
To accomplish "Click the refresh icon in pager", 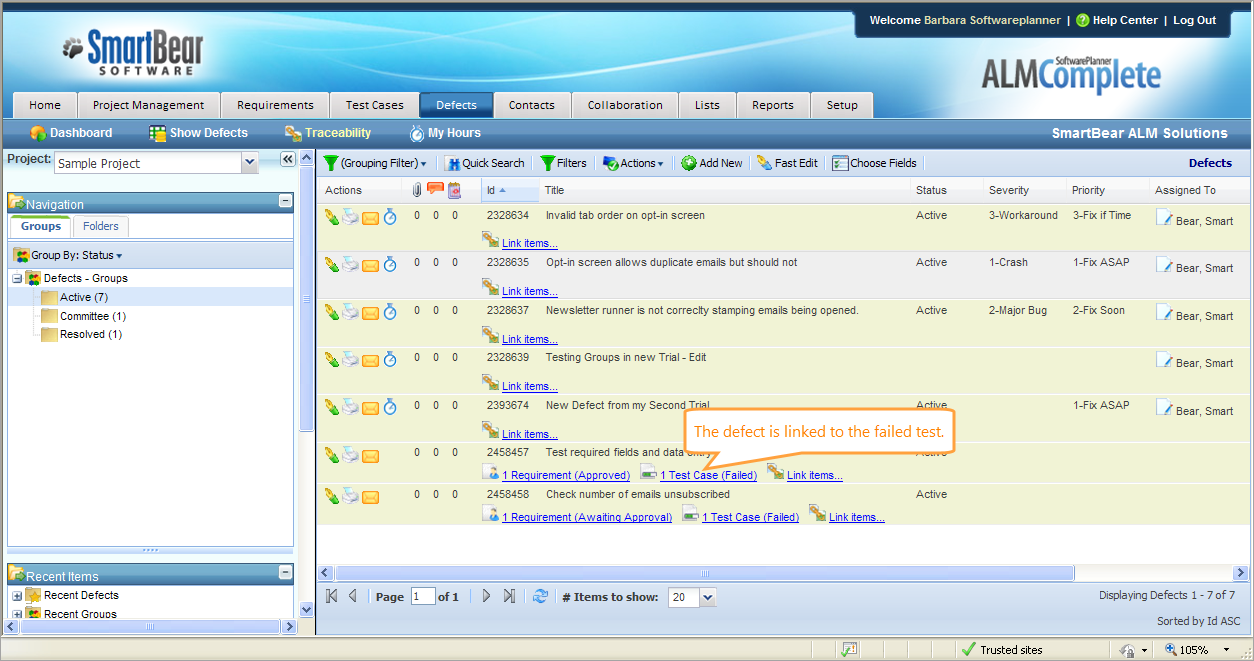I will [x=540, y=596].
